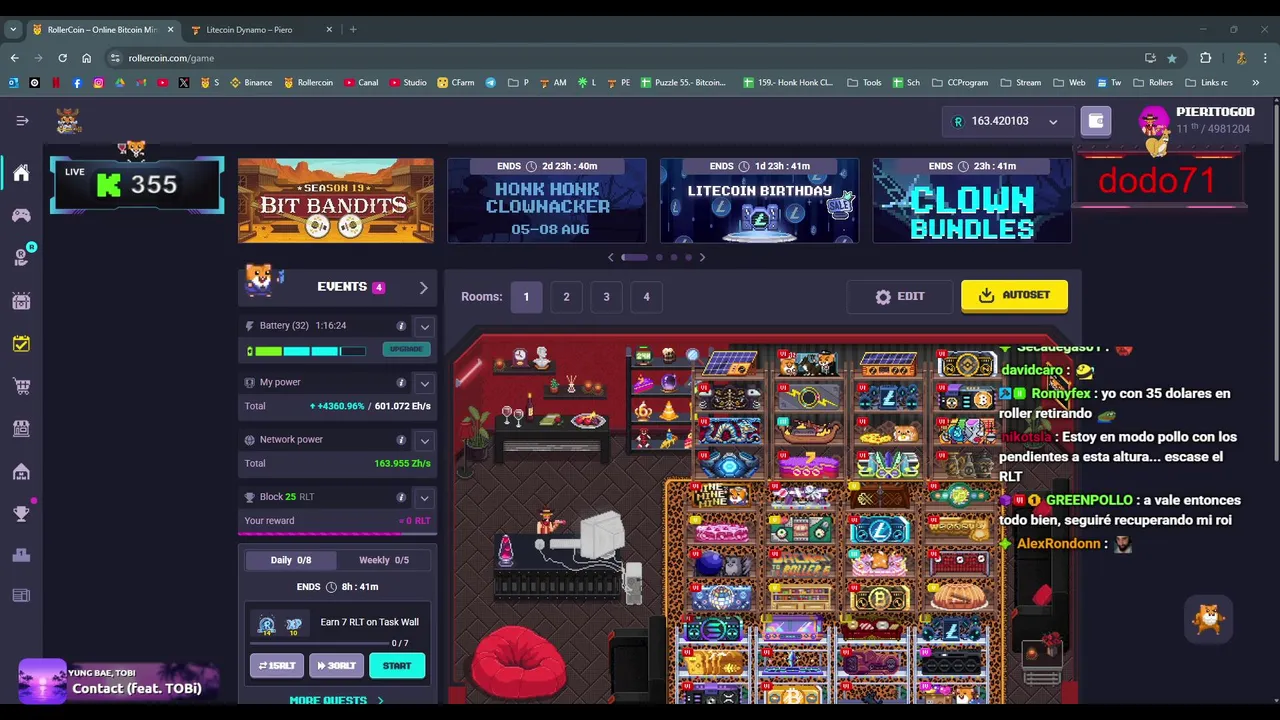This screenshot has width=1280, height=720.
Task: Open Instagram bookmark icon
Action: click(98, 83)
